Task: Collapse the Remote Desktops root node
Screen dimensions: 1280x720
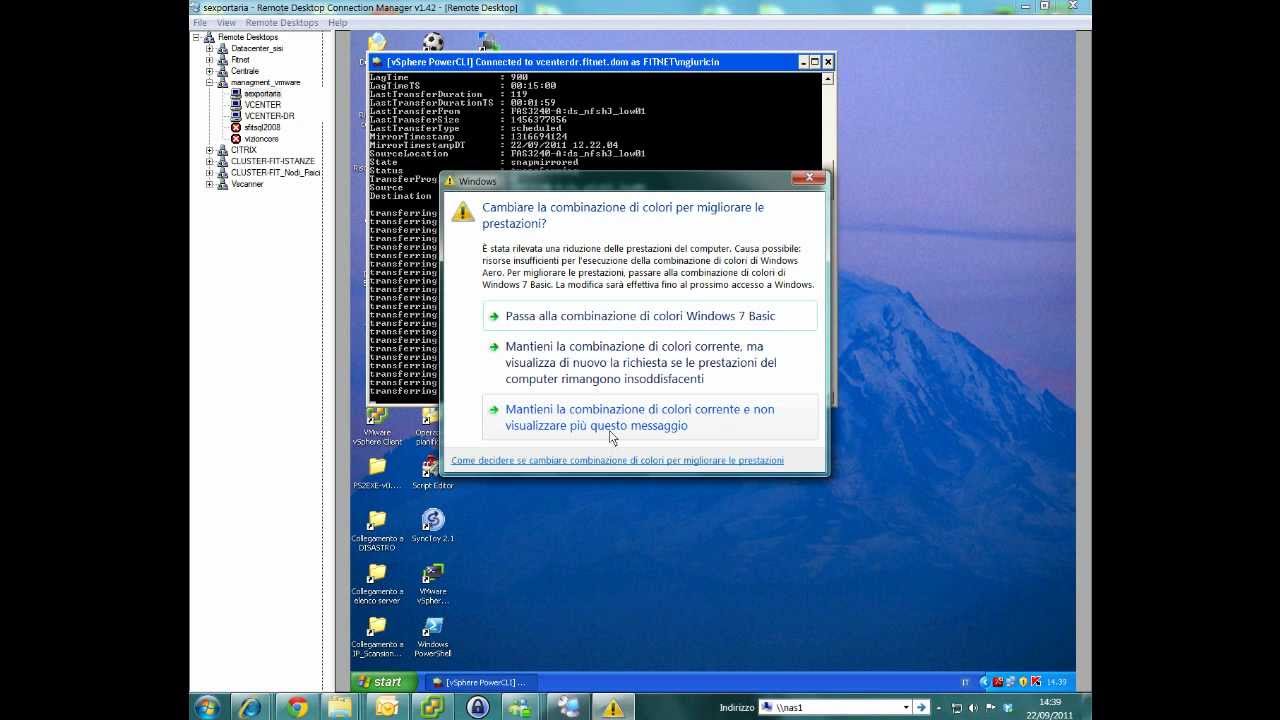Action: pos(197,37)
